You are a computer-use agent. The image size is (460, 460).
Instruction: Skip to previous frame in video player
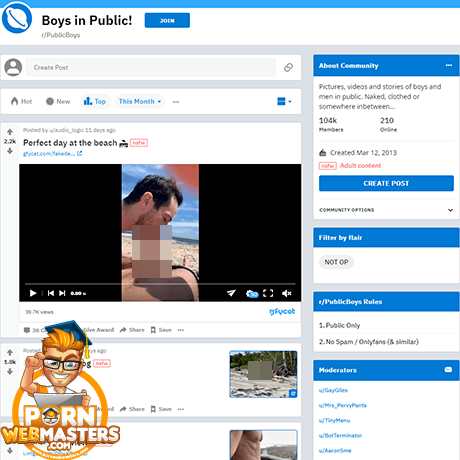(51, 293)
